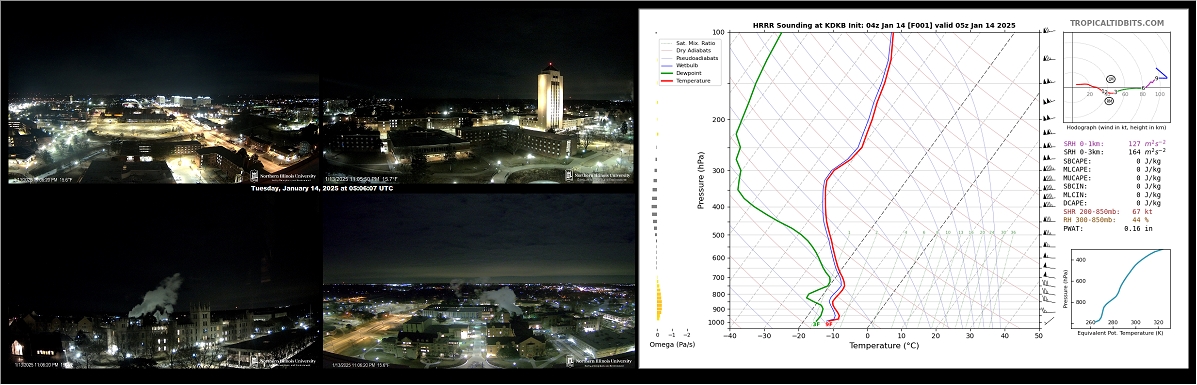Click the green surface dewpoint label below the sounding
The height and width of the screenshot is (385, 1197).
pos(815,324)
